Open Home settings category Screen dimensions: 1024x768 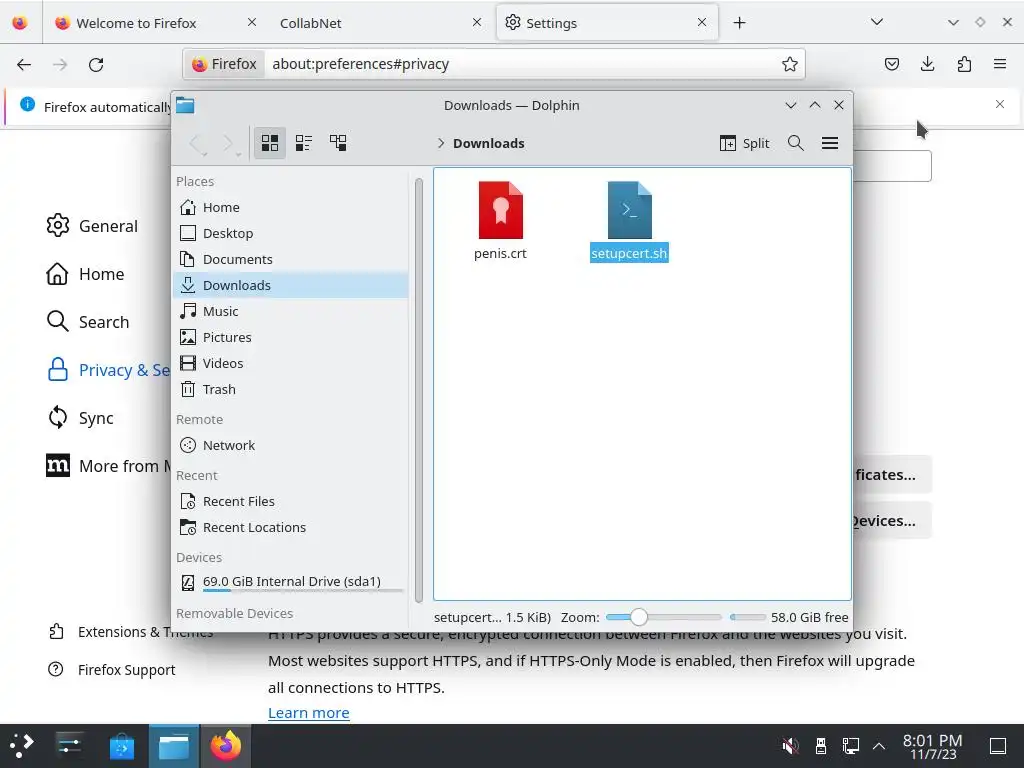click(x=85, y=274)
